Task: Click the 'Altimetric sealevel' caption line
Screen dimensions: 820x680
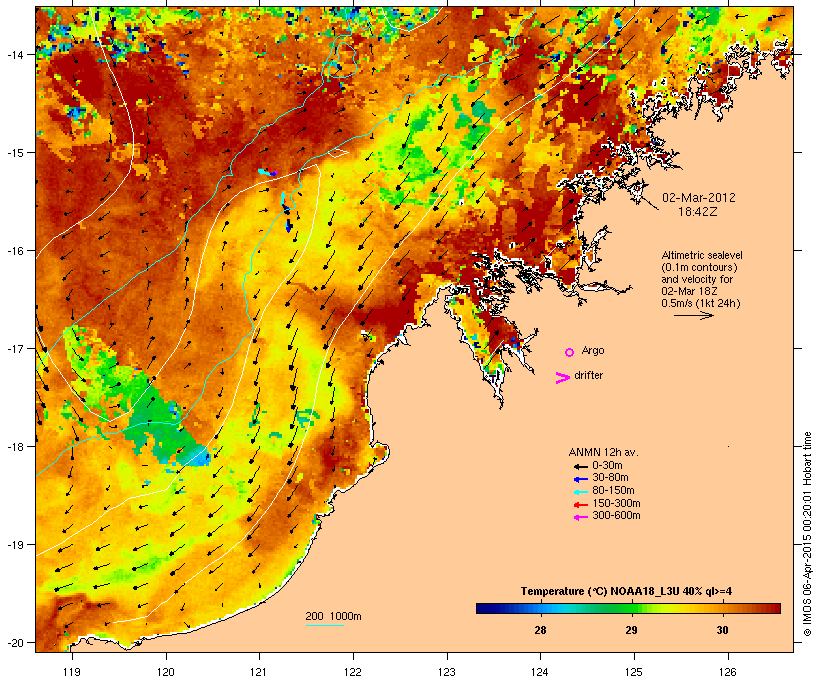Action: 702,255
